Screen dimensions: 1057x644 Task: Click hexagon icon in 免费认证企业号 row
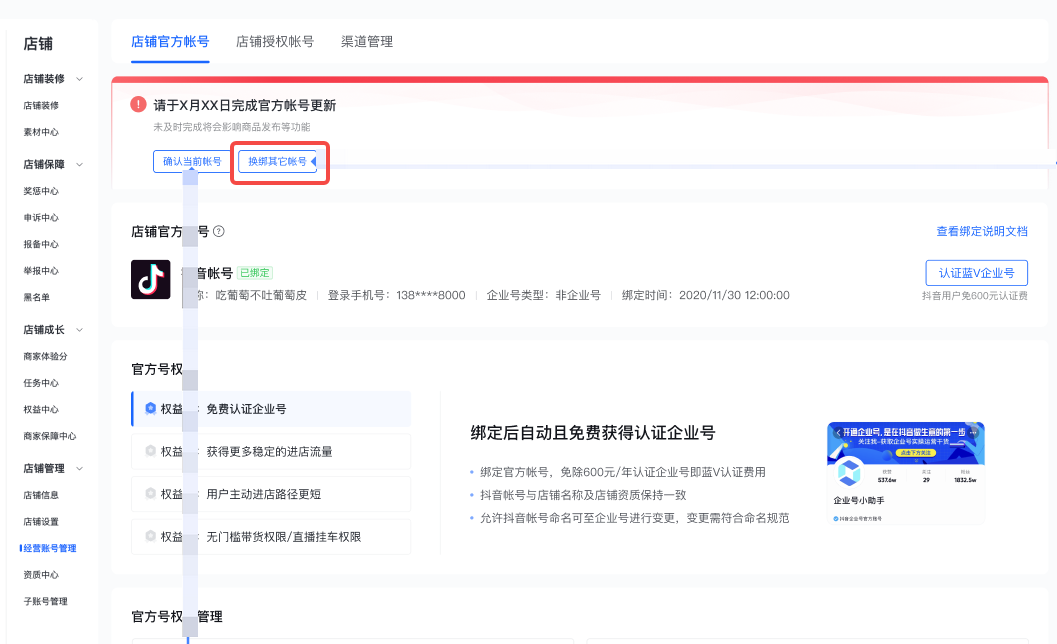click(x=149, y=409)
